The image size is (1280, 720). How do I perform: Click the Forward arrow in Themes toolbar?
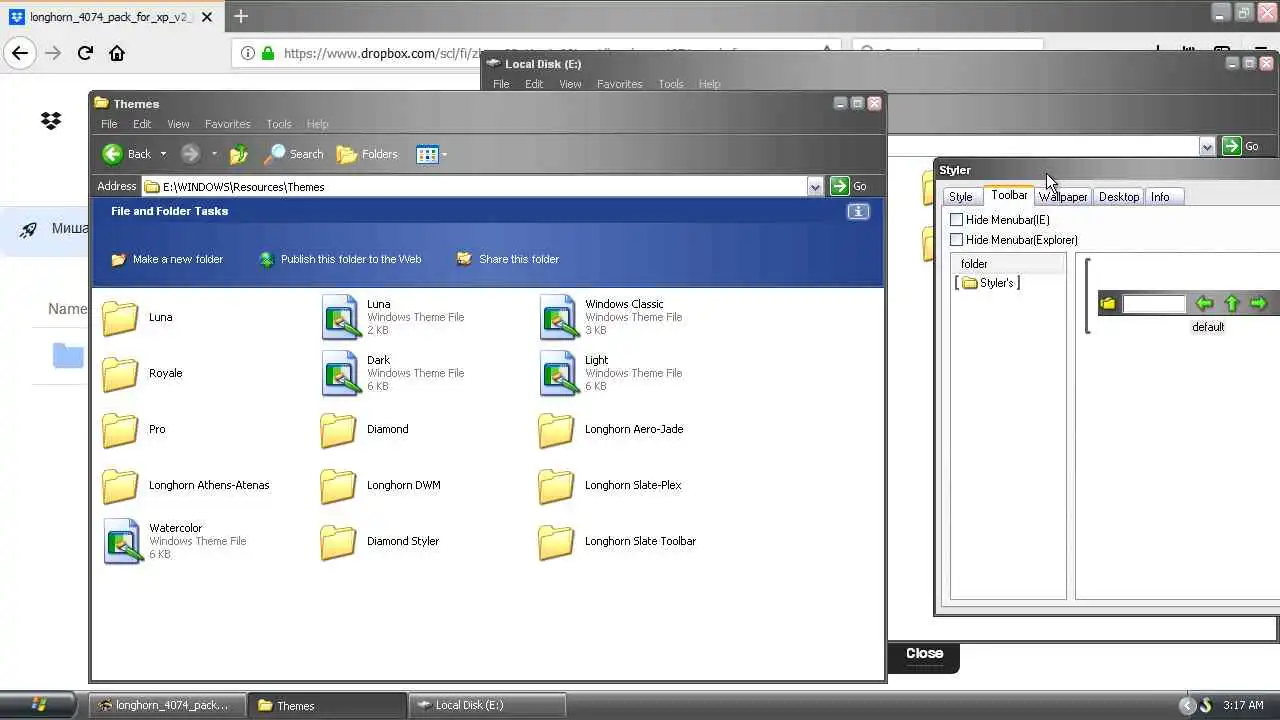click(x=190, y=154)
